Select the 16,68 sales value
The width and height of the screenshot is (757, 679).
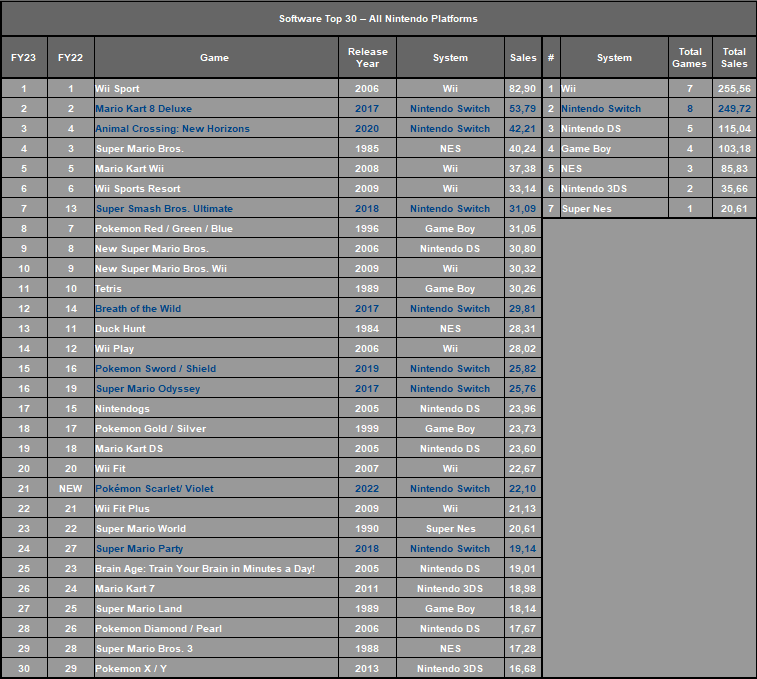click(x=522, y=669)
